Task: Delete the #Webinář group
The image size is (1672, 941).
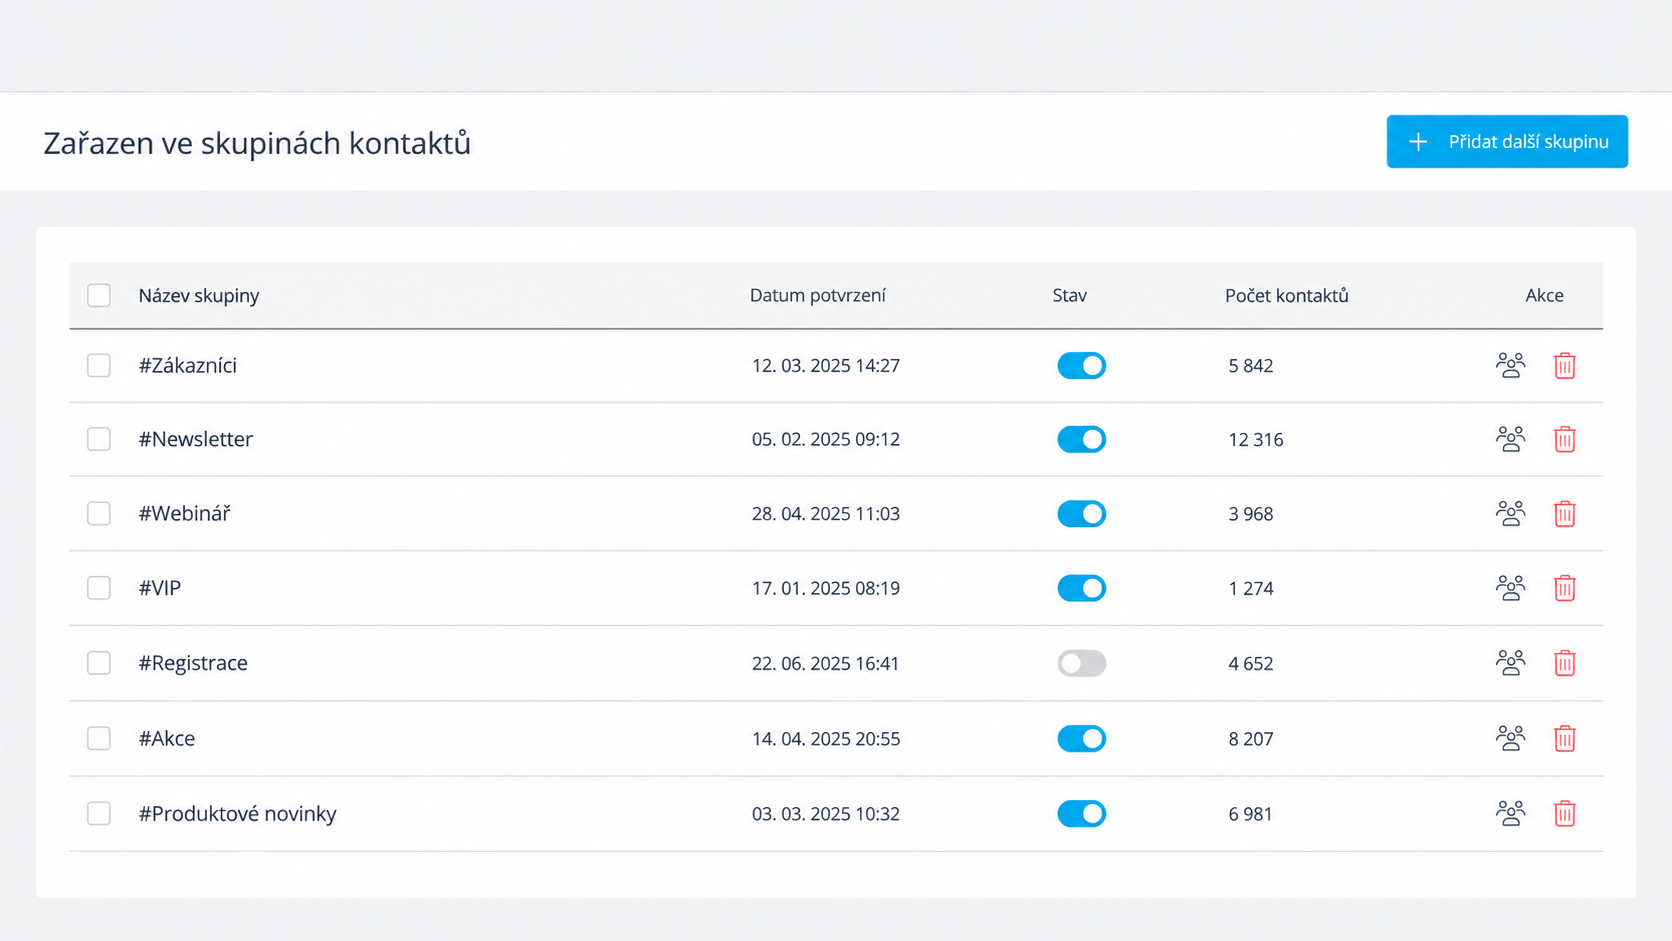Action: pos(1565,513)
